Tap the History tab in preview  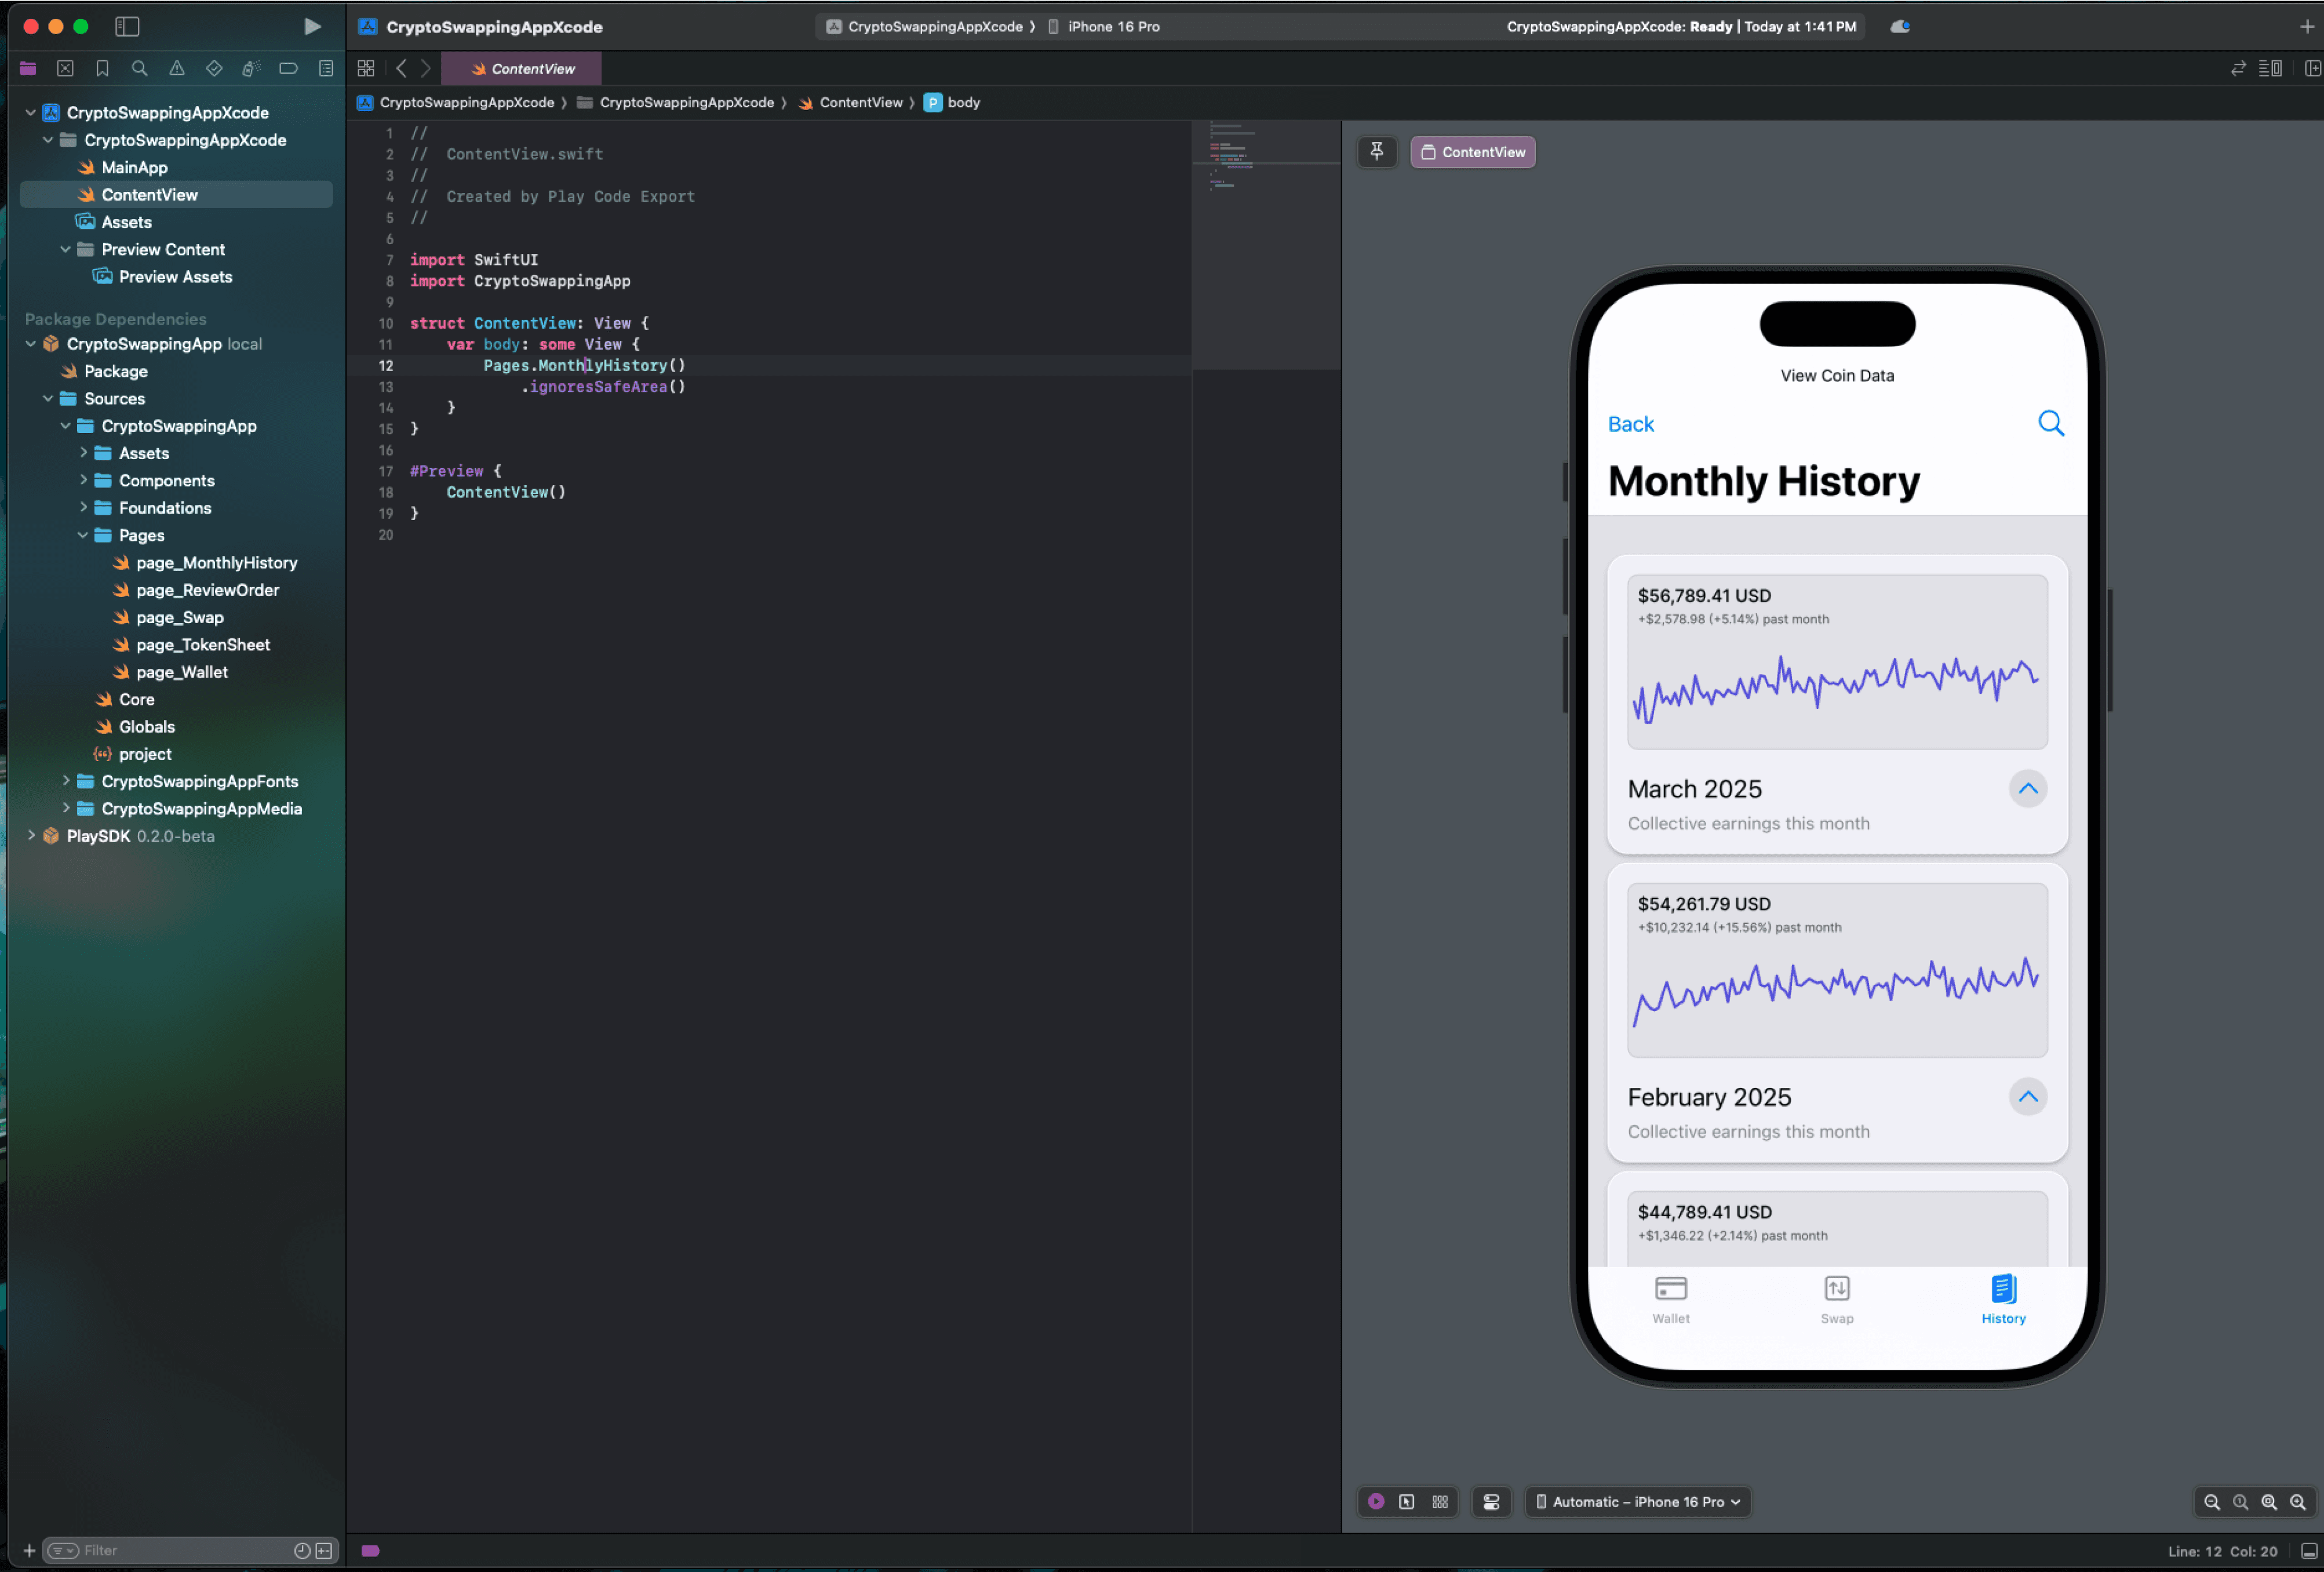point(2004,1299)
